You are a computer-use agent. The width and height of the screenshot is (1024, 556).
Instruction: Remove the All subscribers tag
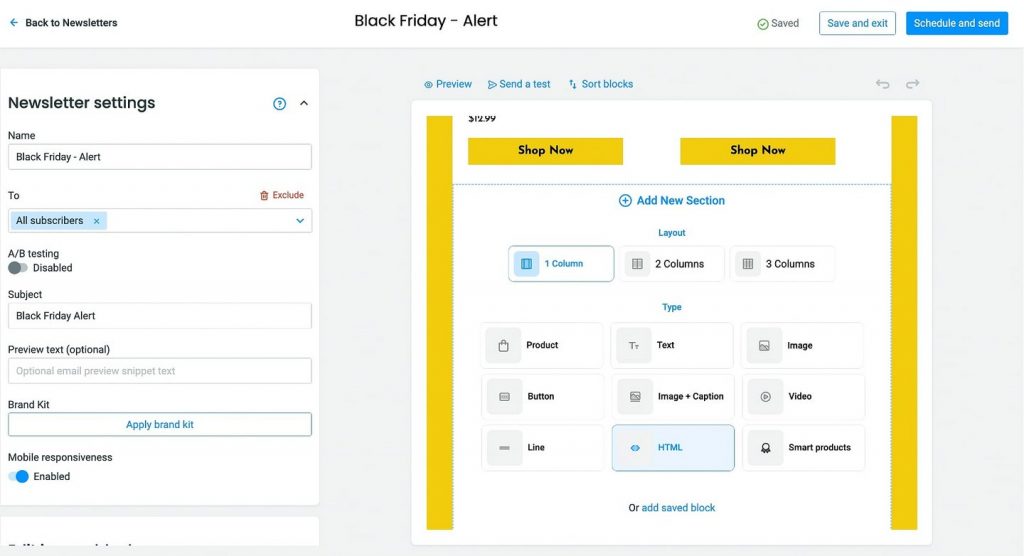coord(97,221)
